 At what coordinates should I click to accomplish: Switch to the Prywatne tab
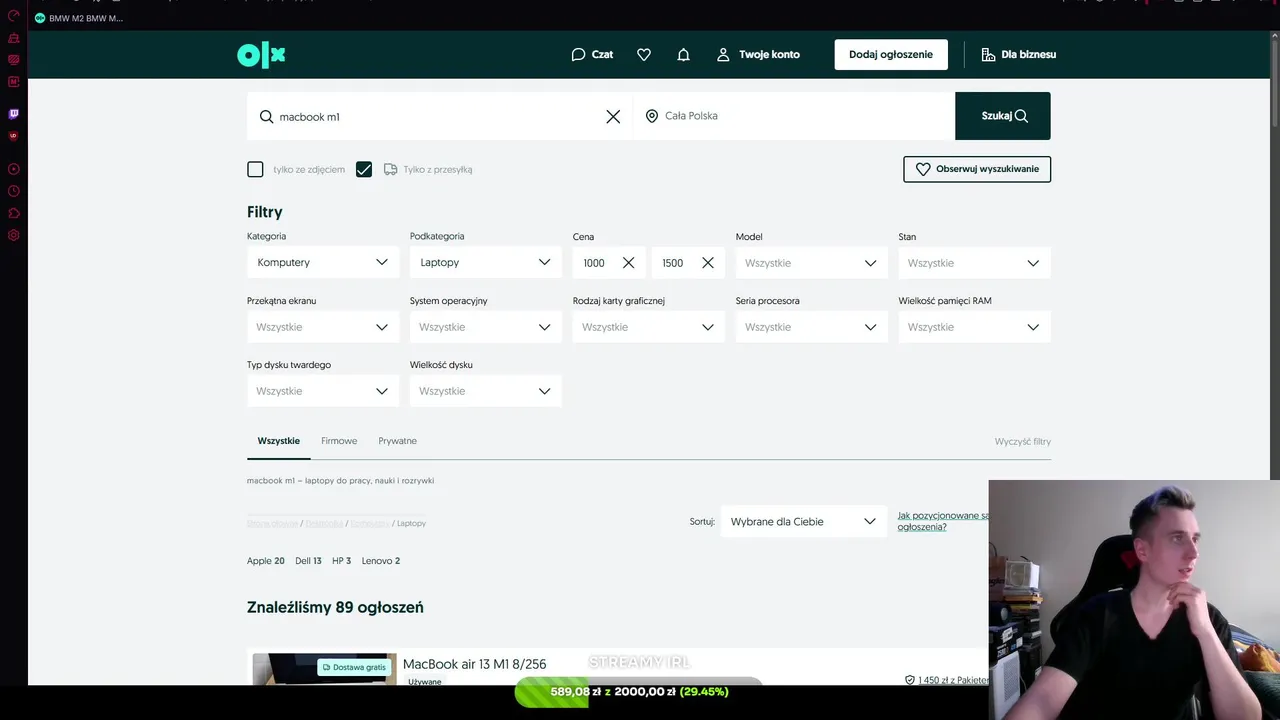(x=397, y=441)
